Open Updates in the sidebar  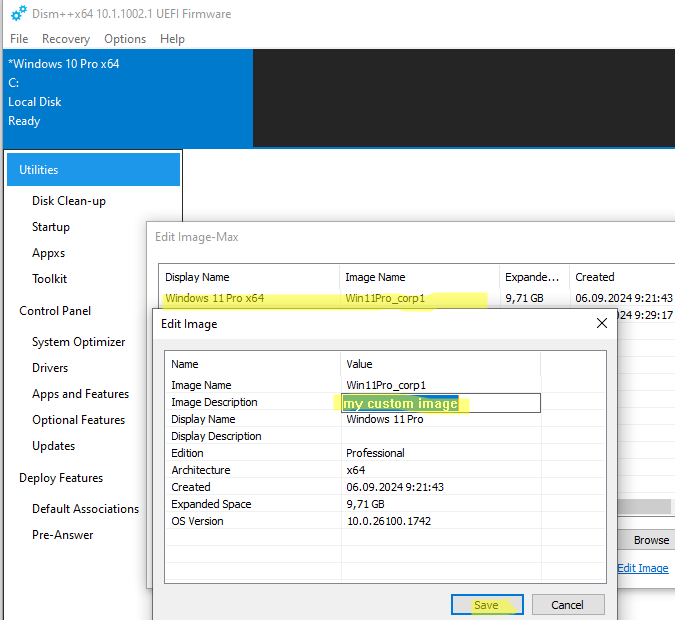pyautogui.click(x=53, y=446)
